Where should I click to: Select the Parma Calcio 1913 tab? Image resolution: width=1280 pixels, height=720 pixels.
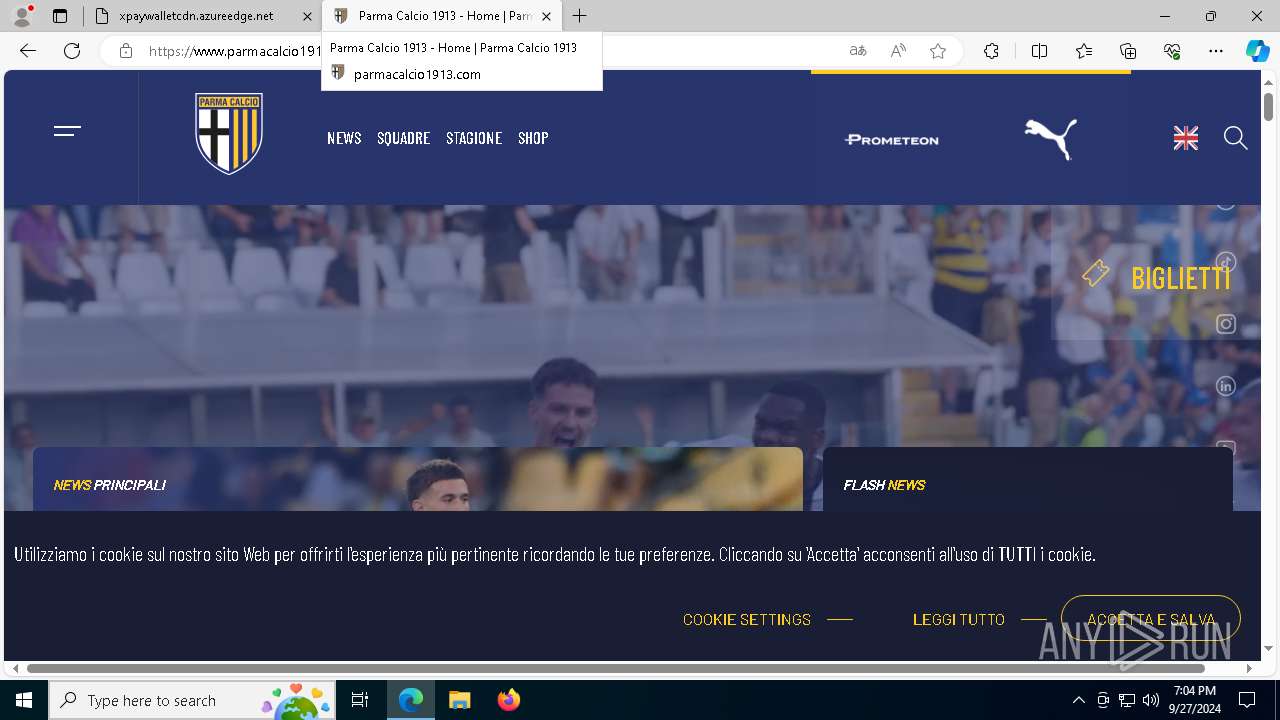tap(443, 16)
